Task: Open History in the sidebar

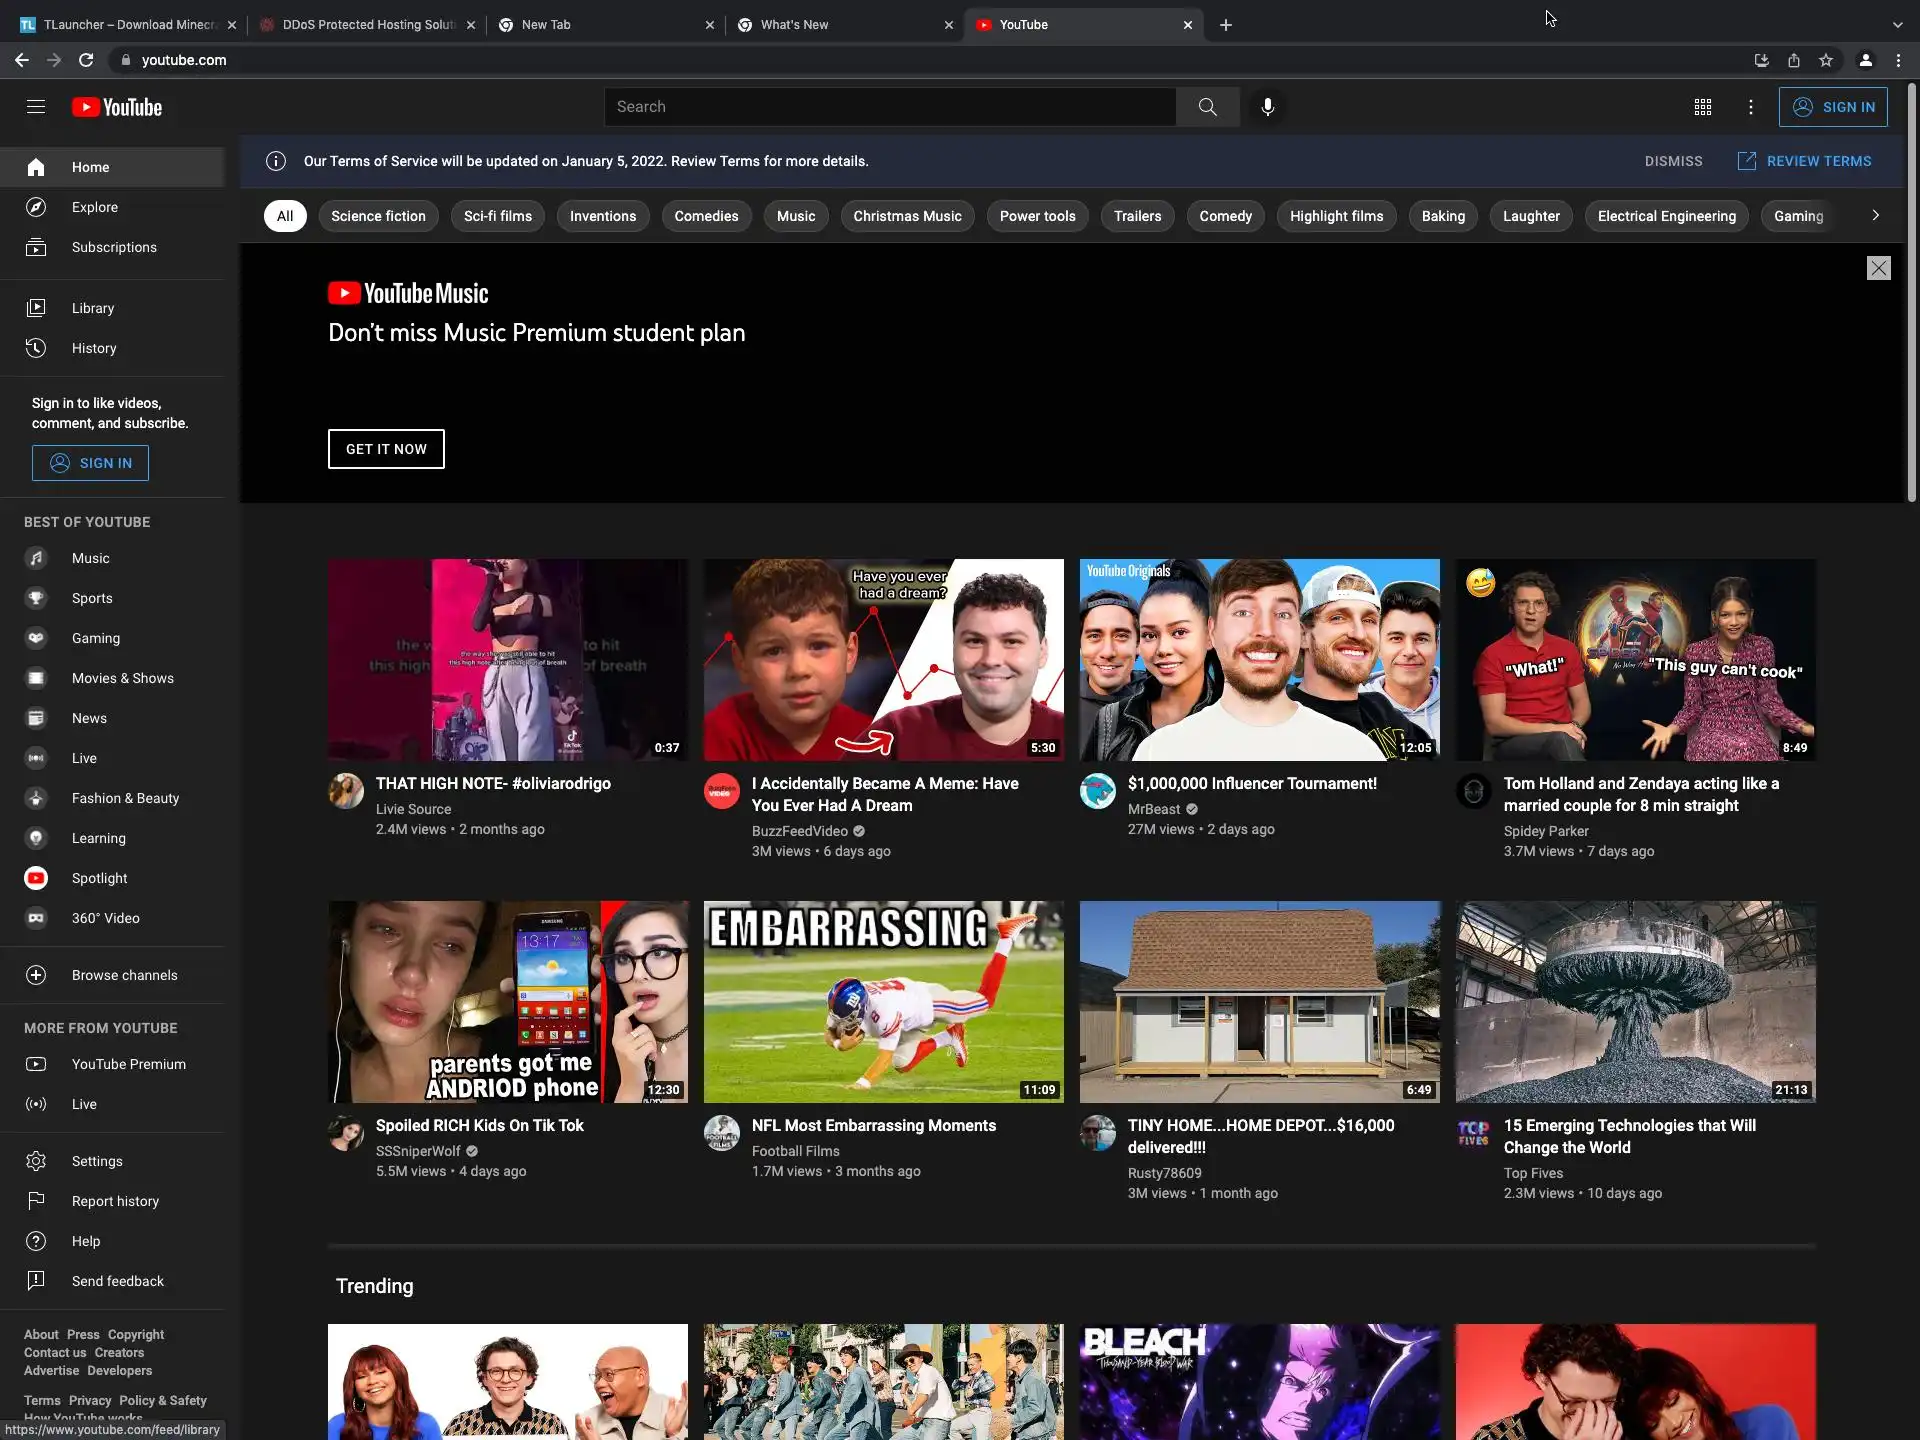Action: 93,348
